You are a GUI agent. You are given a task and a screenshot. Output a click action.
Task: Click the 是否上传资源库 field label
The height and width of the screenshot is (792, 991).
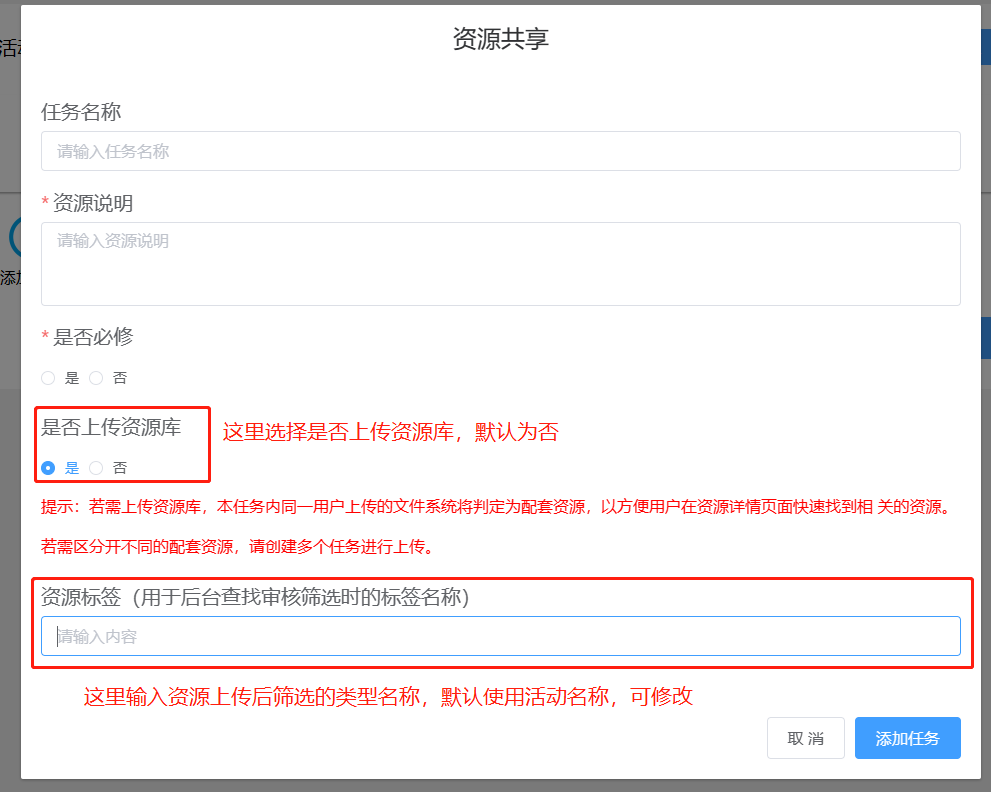click(111, 428)
